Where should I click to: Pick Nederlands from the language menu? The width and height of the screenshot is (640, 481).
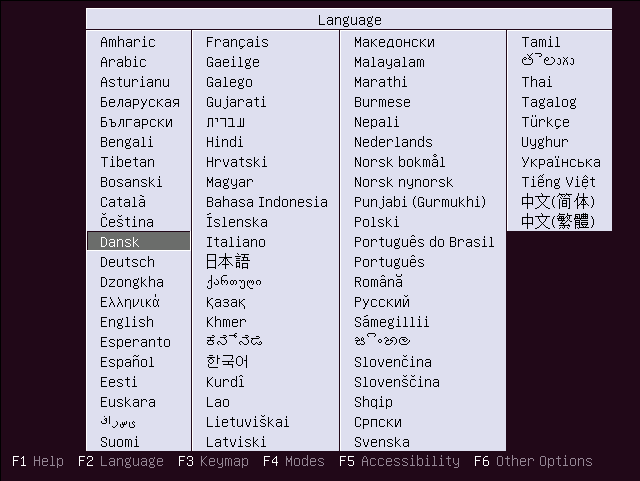pos(393,142)
